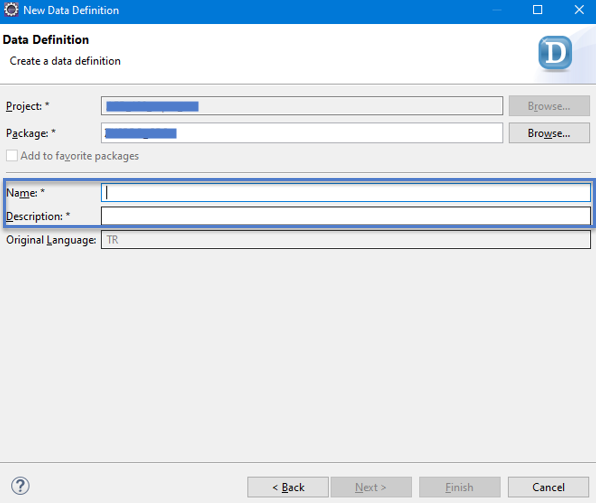Cancel the data definition wizard

pos(548,487)
